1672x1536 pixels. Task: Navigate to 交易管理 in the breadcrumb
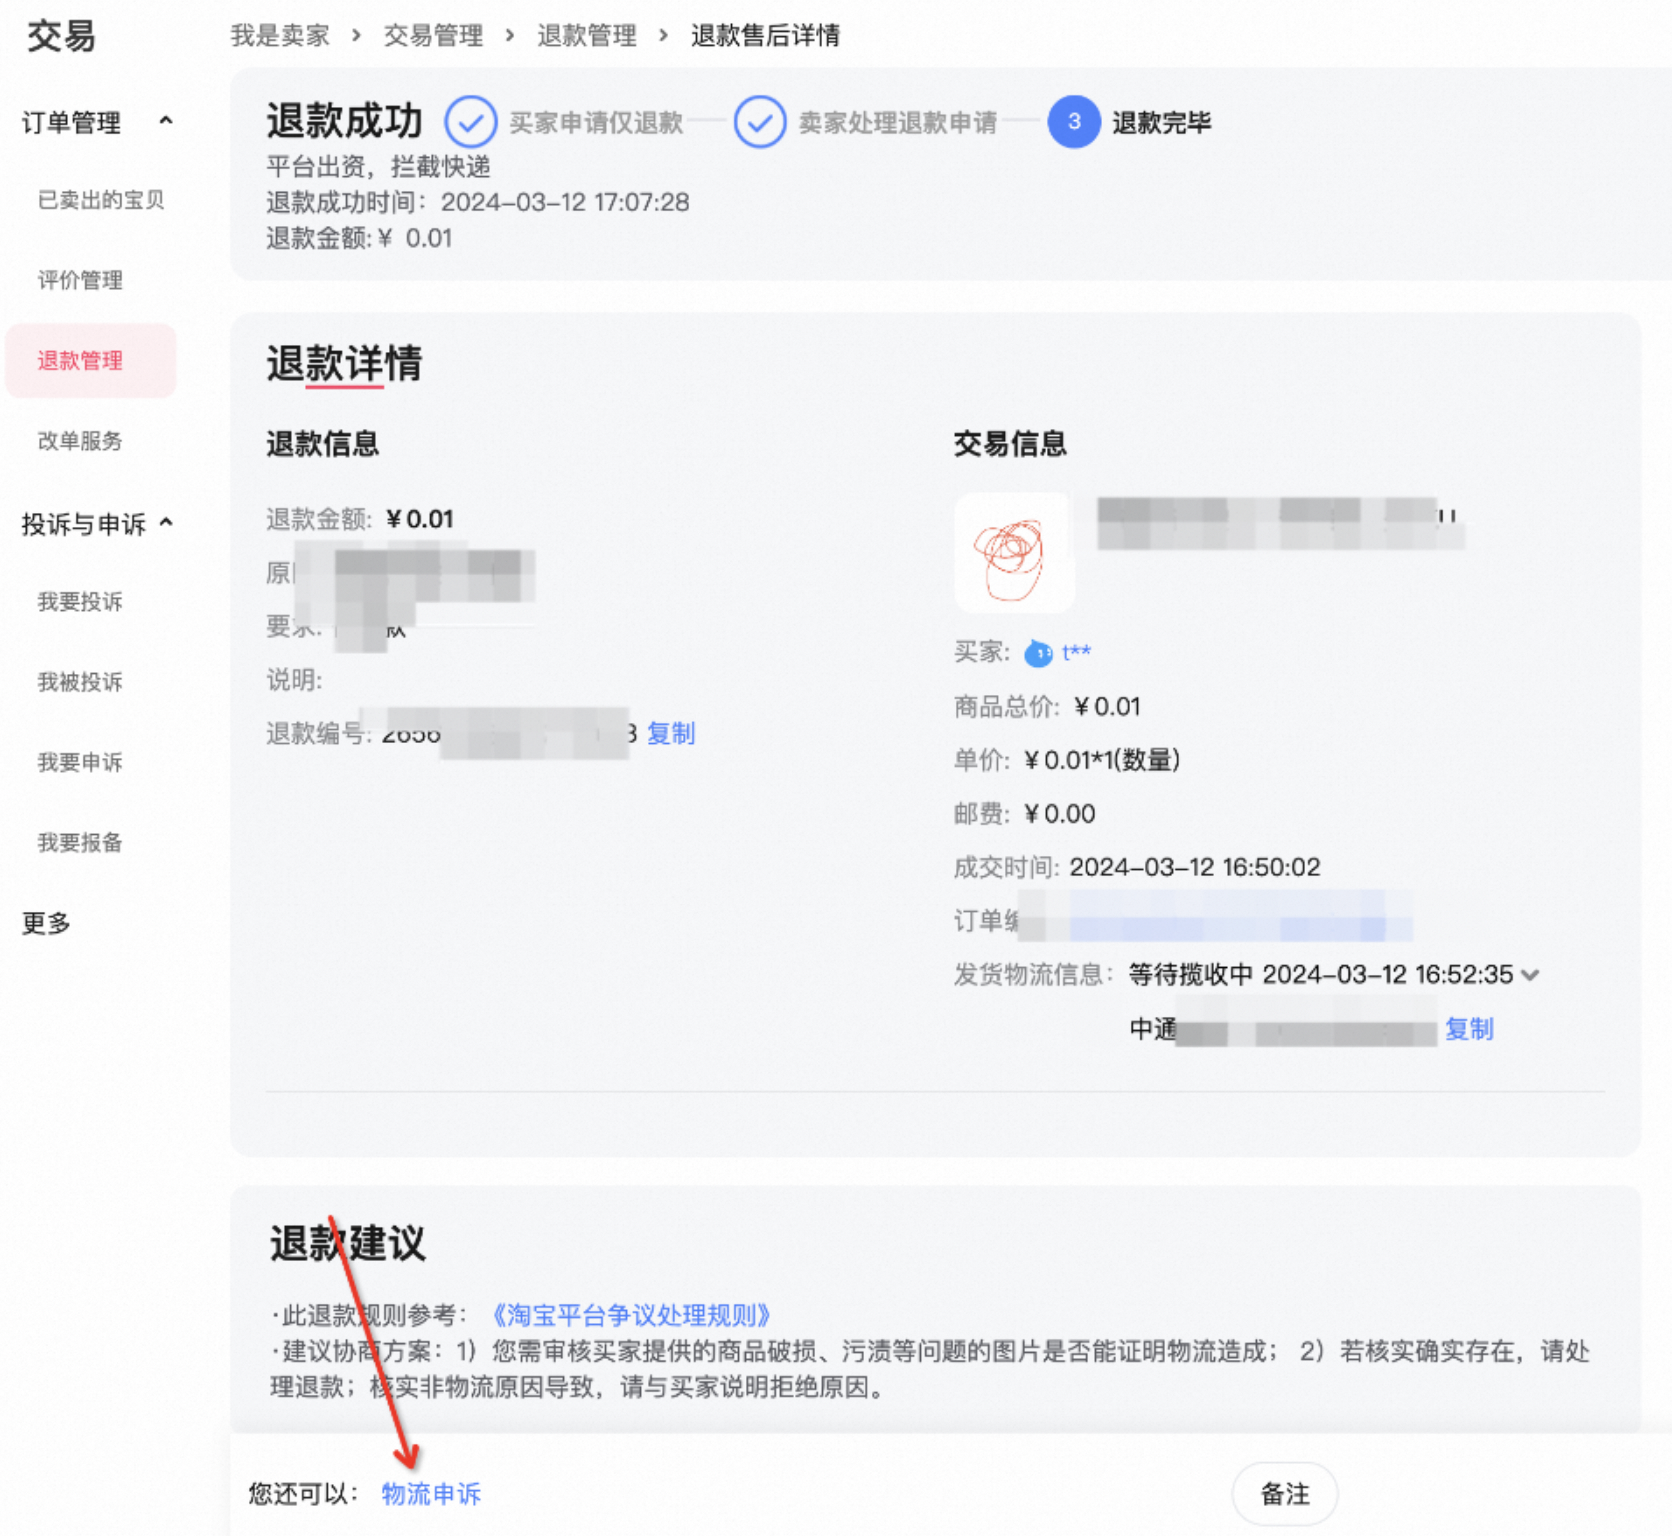tap(433, 36)
